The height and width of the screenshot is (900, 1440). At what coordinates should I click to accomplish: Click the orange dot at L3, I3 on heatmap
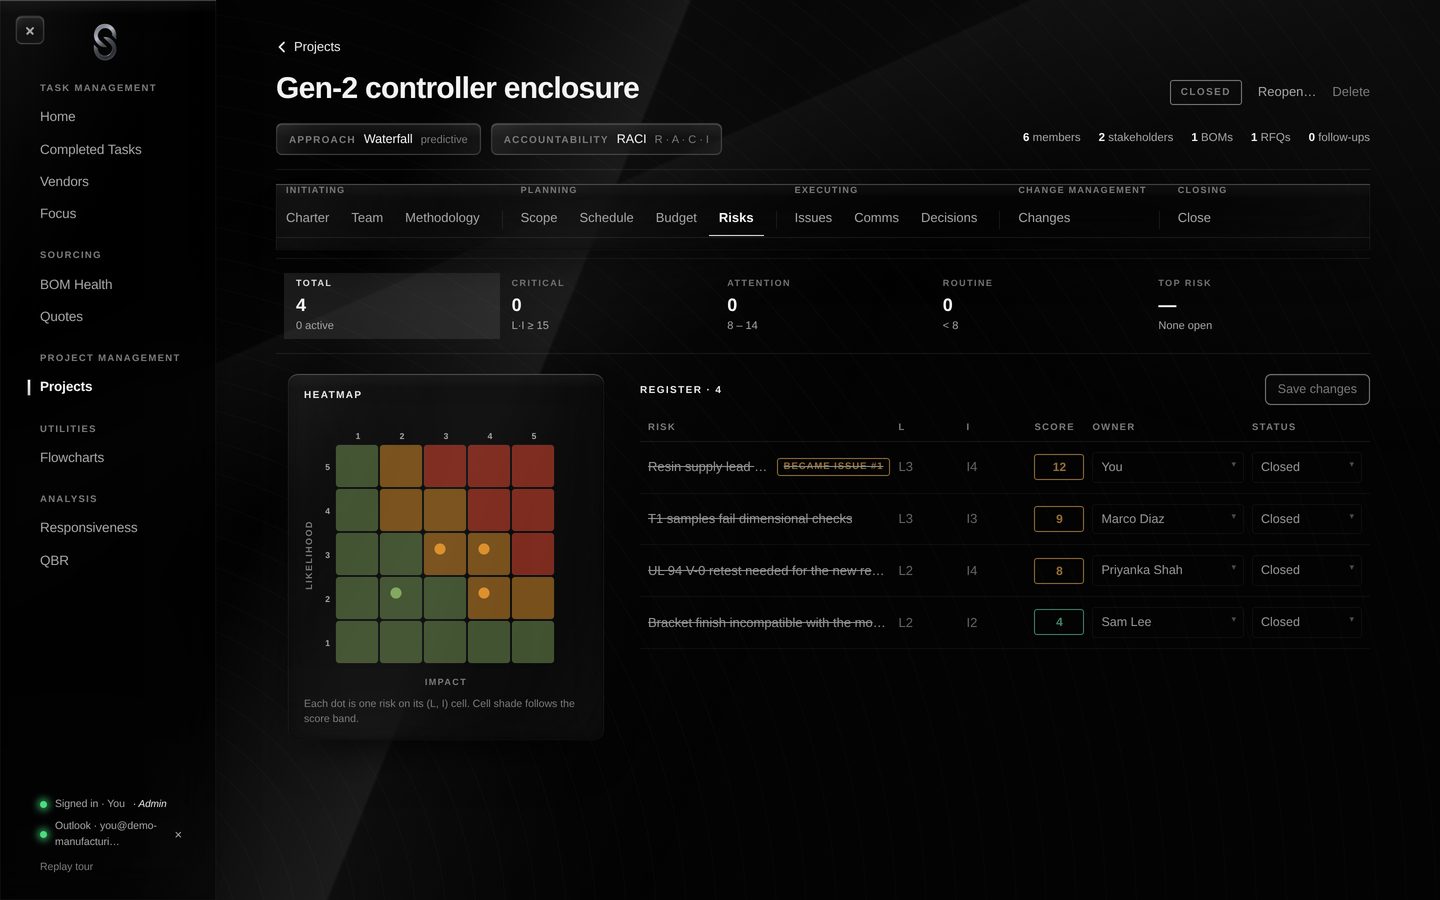click(440, 549)
